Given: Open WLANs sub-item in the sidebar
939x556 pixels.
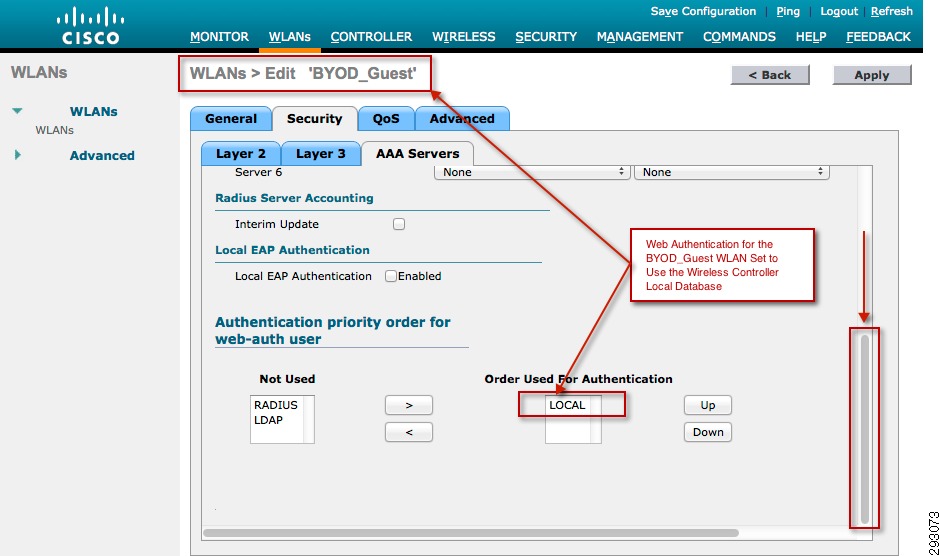Looking at the screenshot, I should pos(54,130).
